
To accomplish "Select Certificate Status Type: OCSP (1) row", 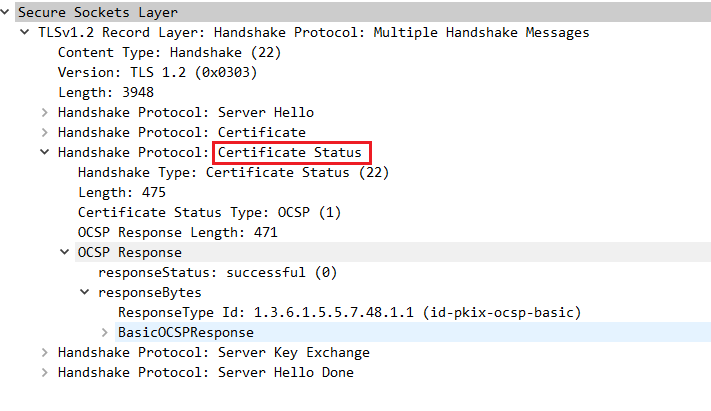I will tap(209, 212).
